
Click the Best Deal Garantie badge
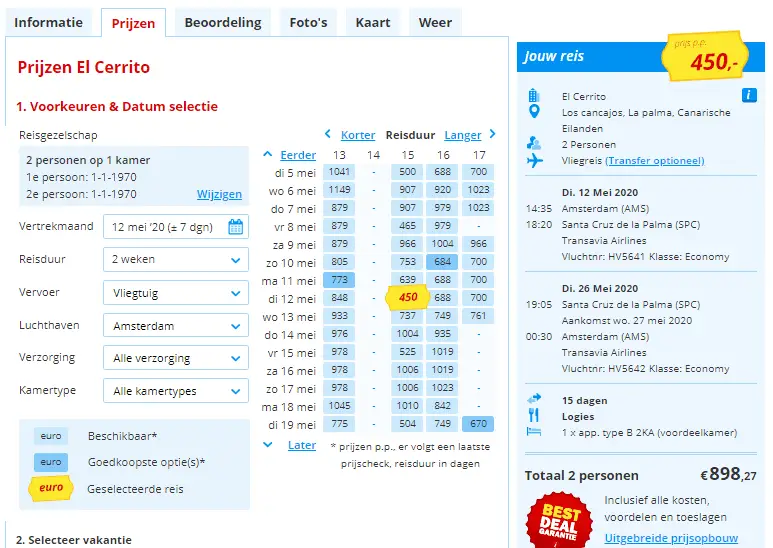tap(560, 520)
